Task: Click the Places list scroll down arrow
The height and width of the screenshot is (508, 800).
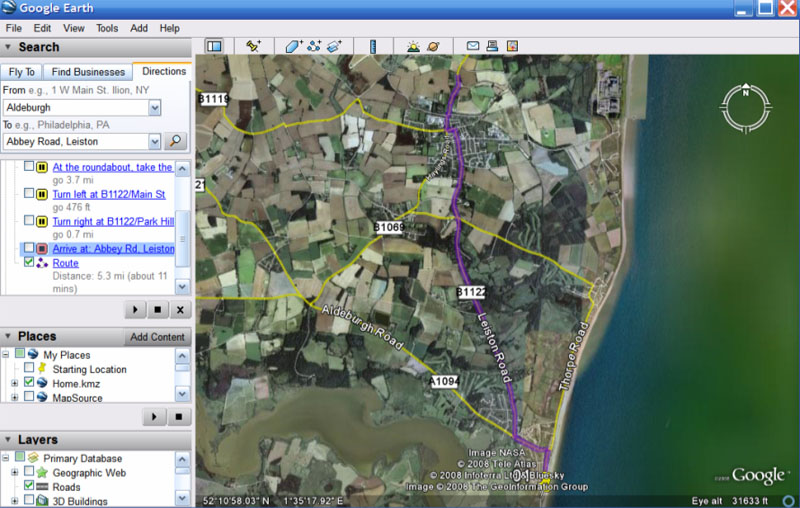Action: [183, 394]
